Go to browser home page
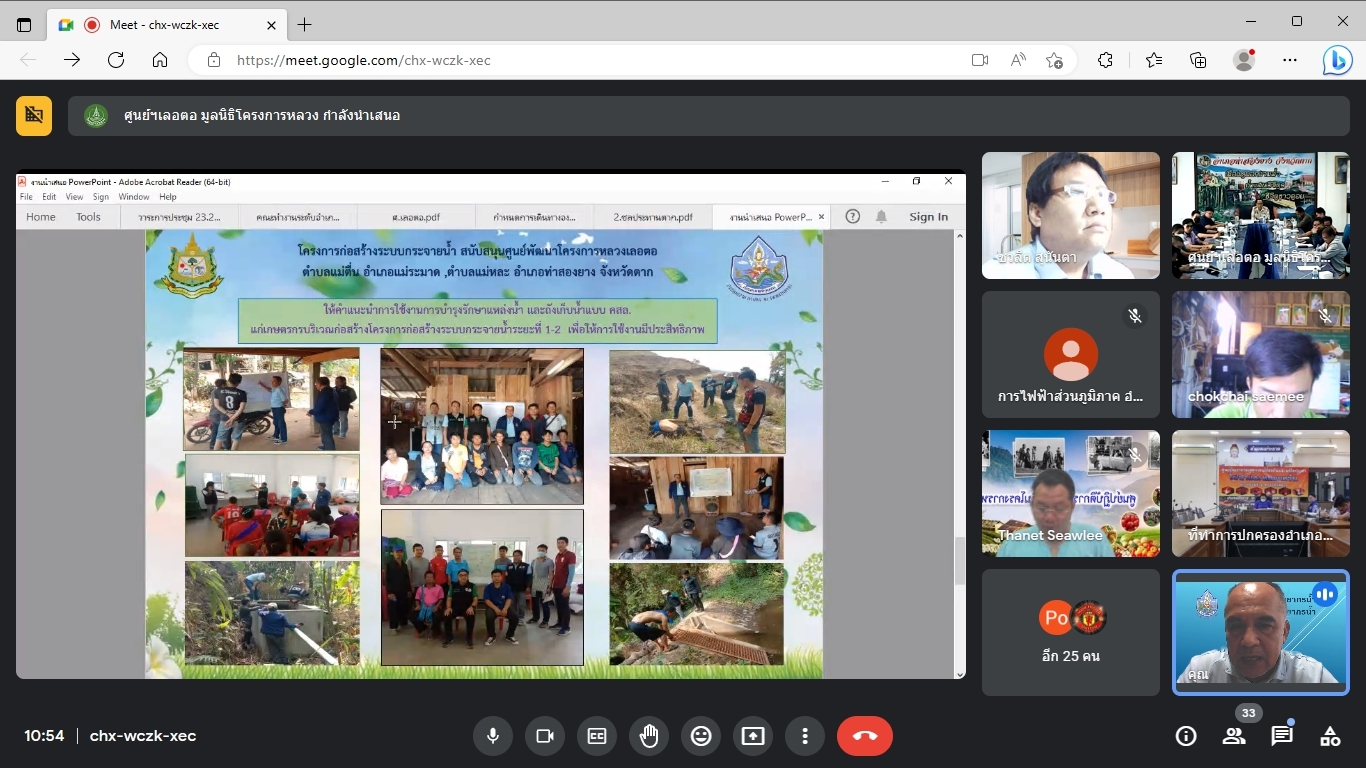Screen dimensions: 1366x768 [x=160, y=60]
